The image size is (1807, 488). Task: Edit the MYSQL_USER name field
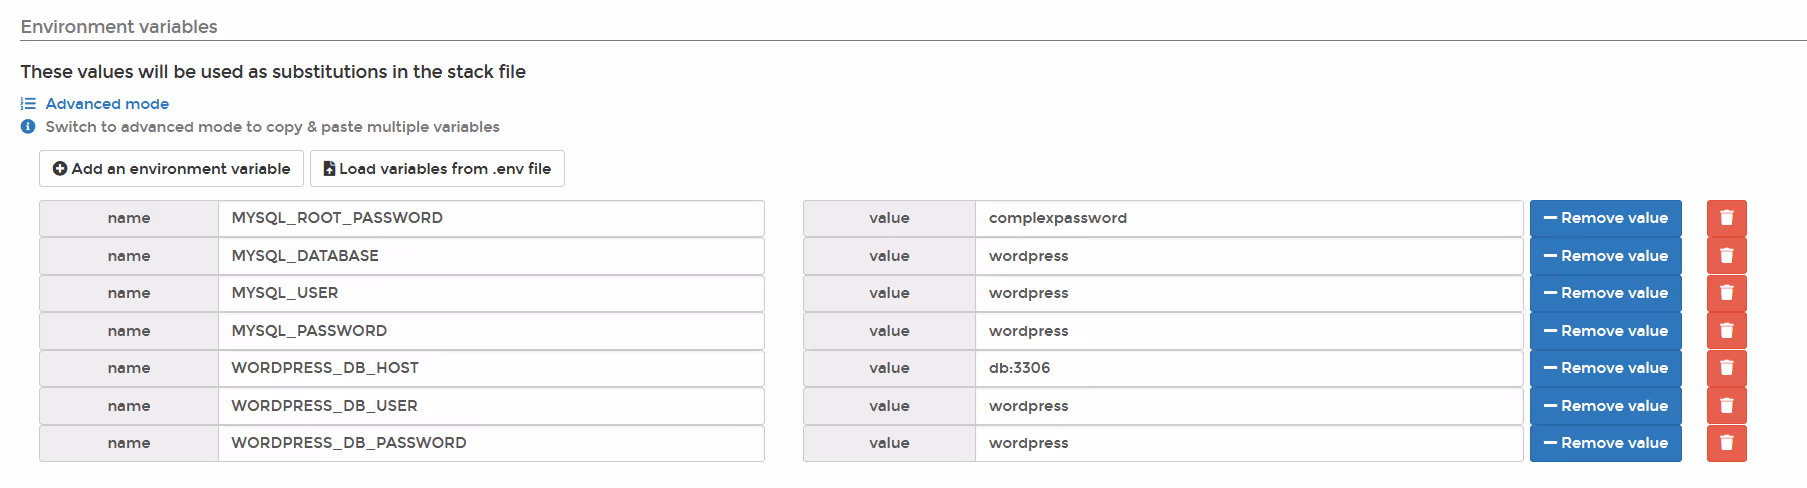pyautogui.click(x=491, y=293)
